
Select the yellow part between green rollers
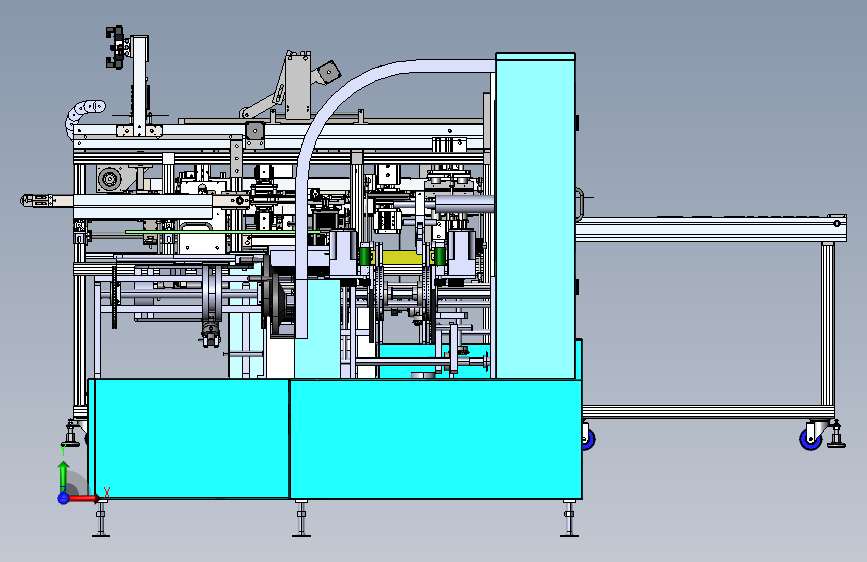pyautogui.click(x=401, y=257)
